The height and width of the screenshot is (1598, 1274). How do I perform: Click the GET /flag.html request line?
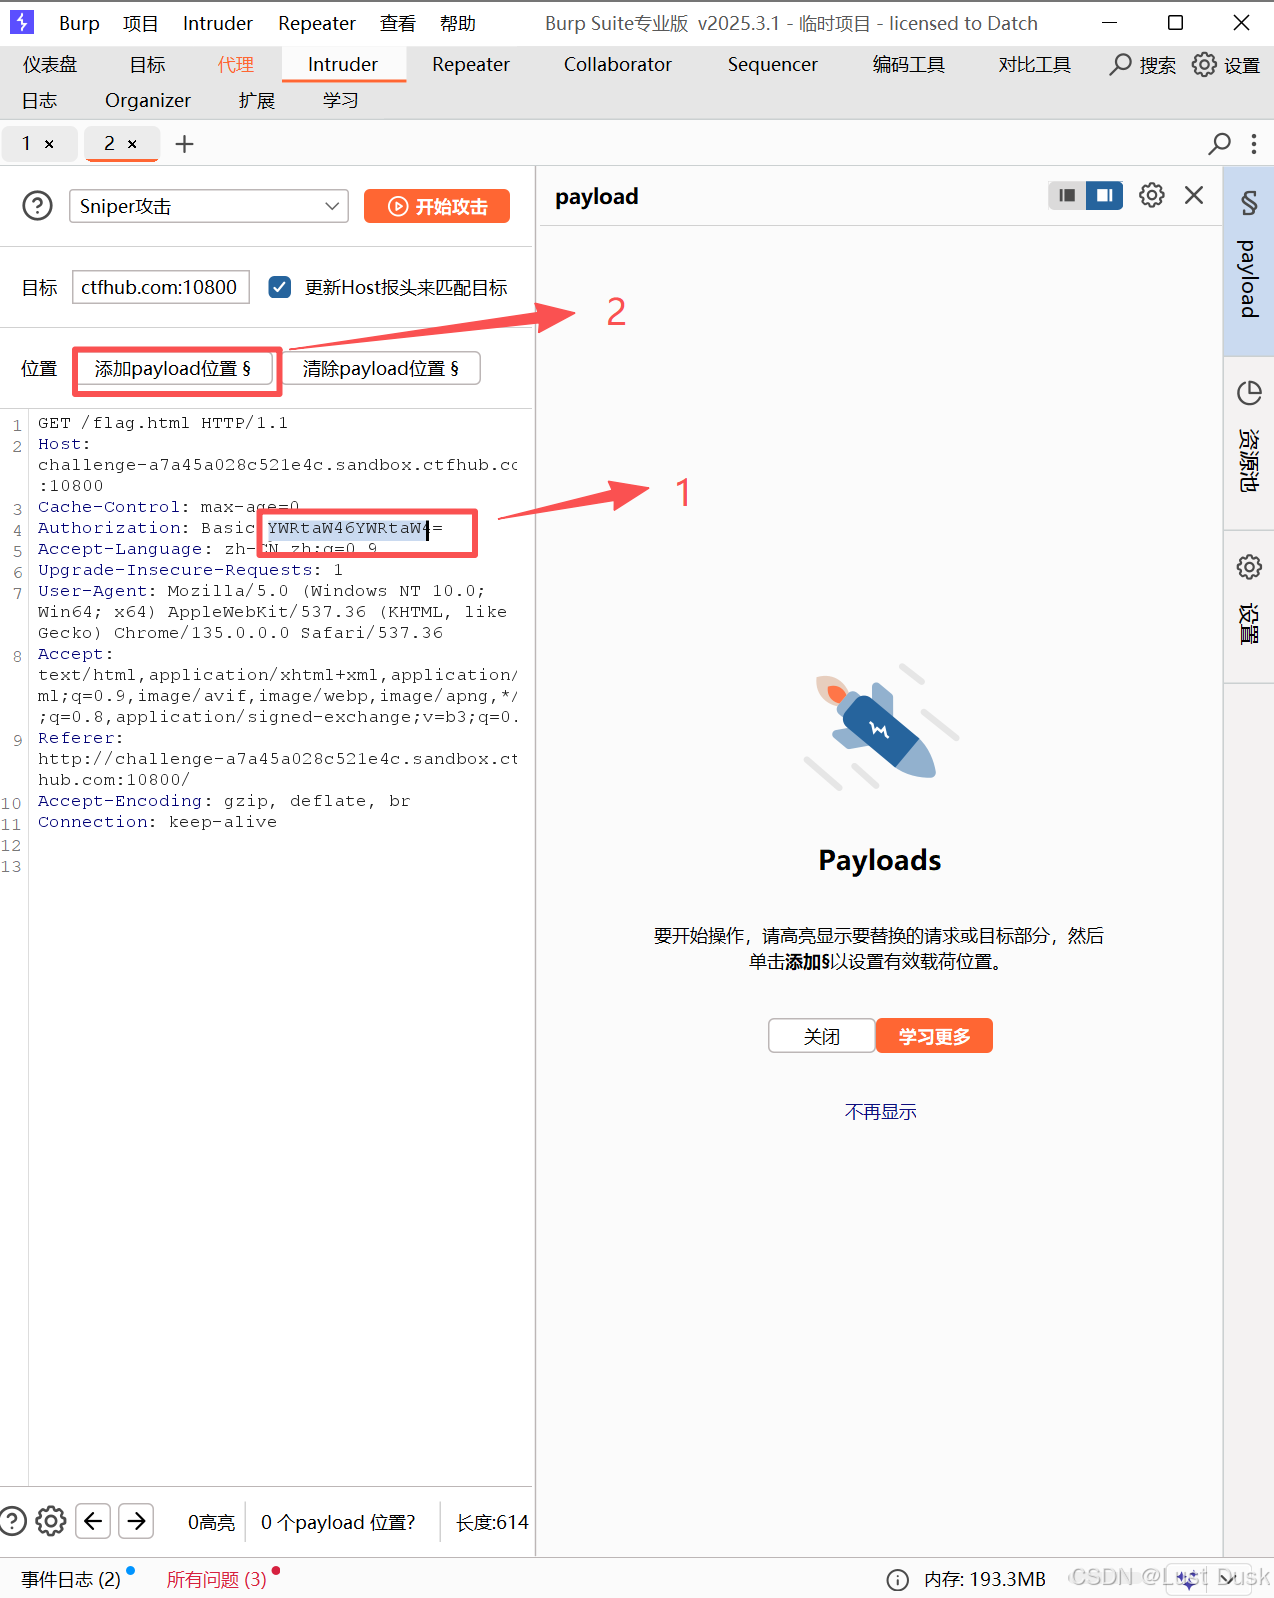pyautogui.click(x=163, y=423)
